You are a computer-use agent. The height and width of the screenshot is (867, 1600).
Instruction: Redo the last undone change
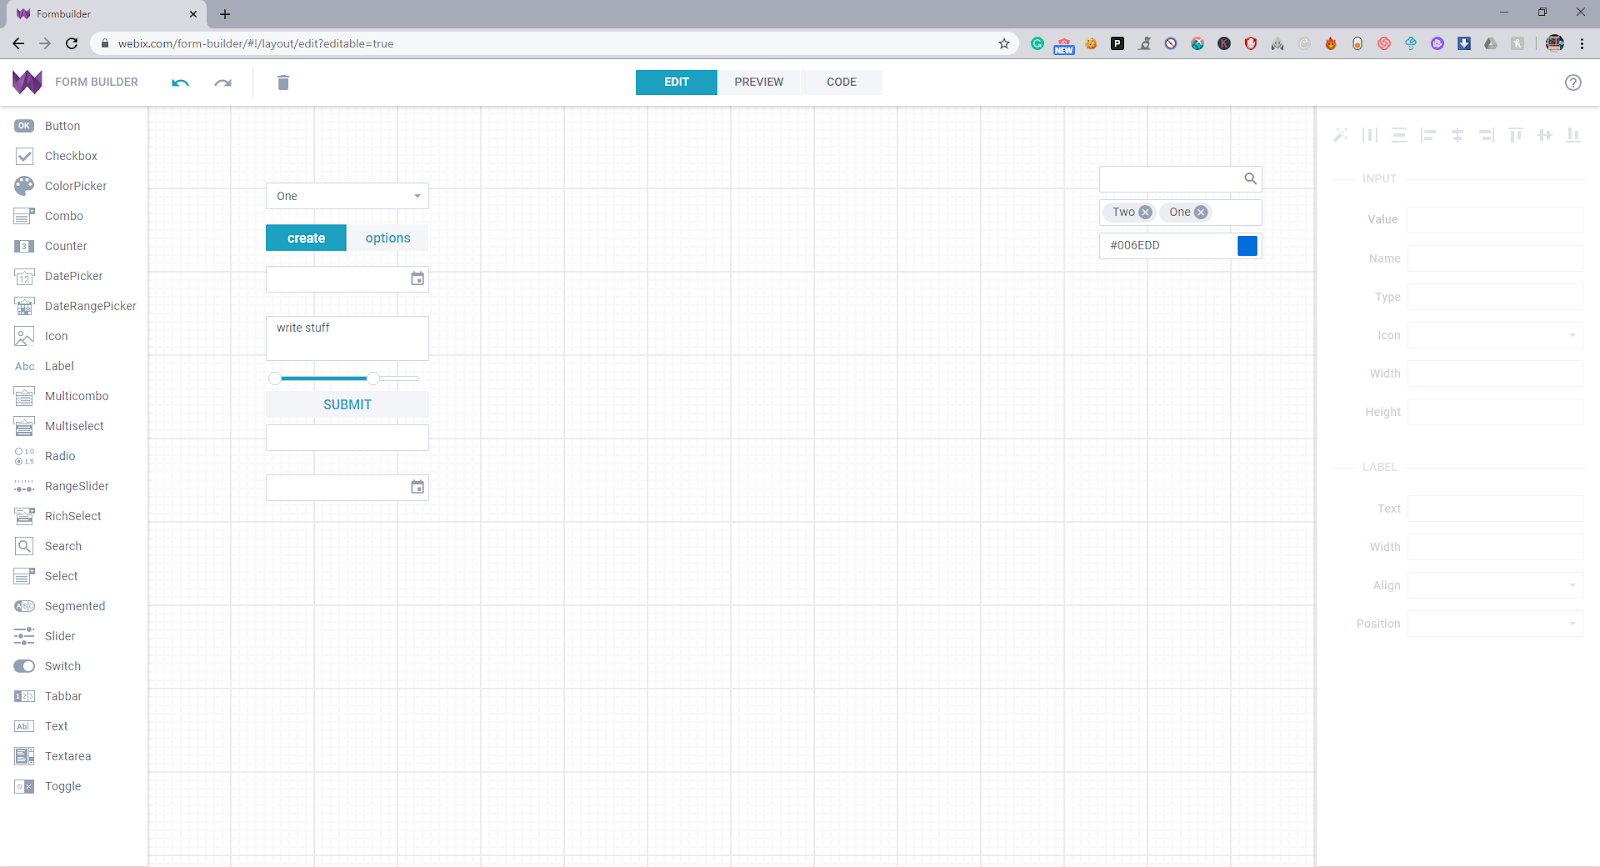click(223, 83)
